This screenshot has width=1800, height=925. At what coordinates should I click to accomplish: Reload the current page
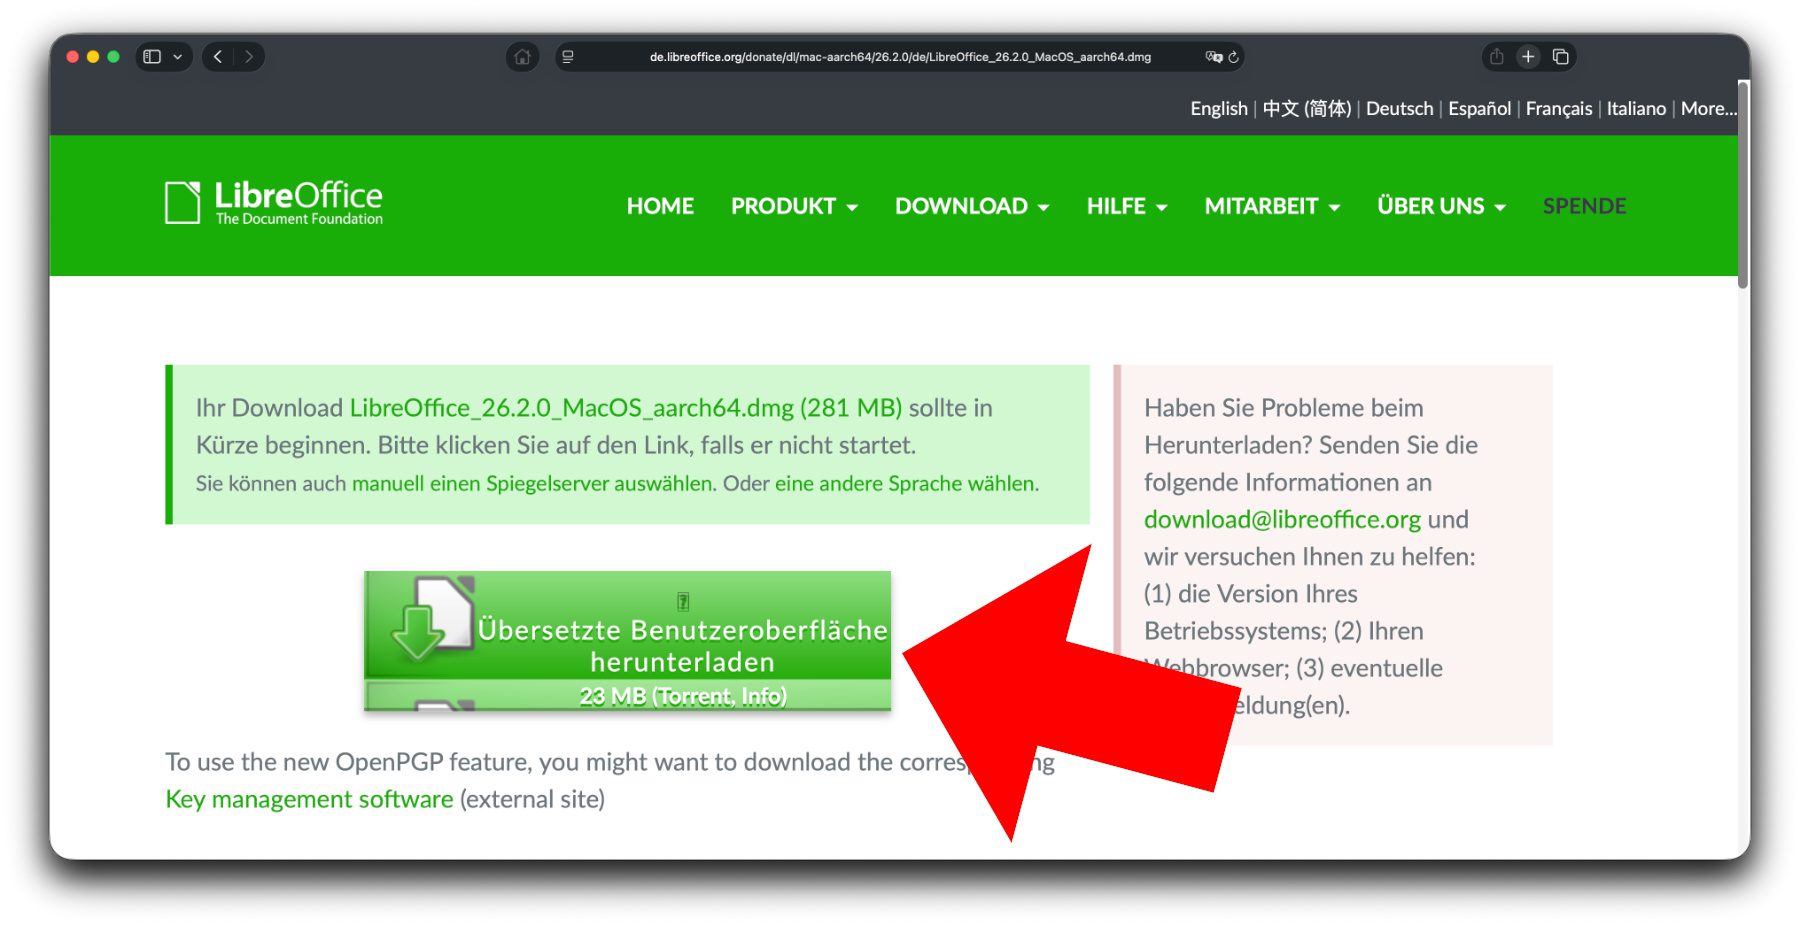click(1234, 57)
